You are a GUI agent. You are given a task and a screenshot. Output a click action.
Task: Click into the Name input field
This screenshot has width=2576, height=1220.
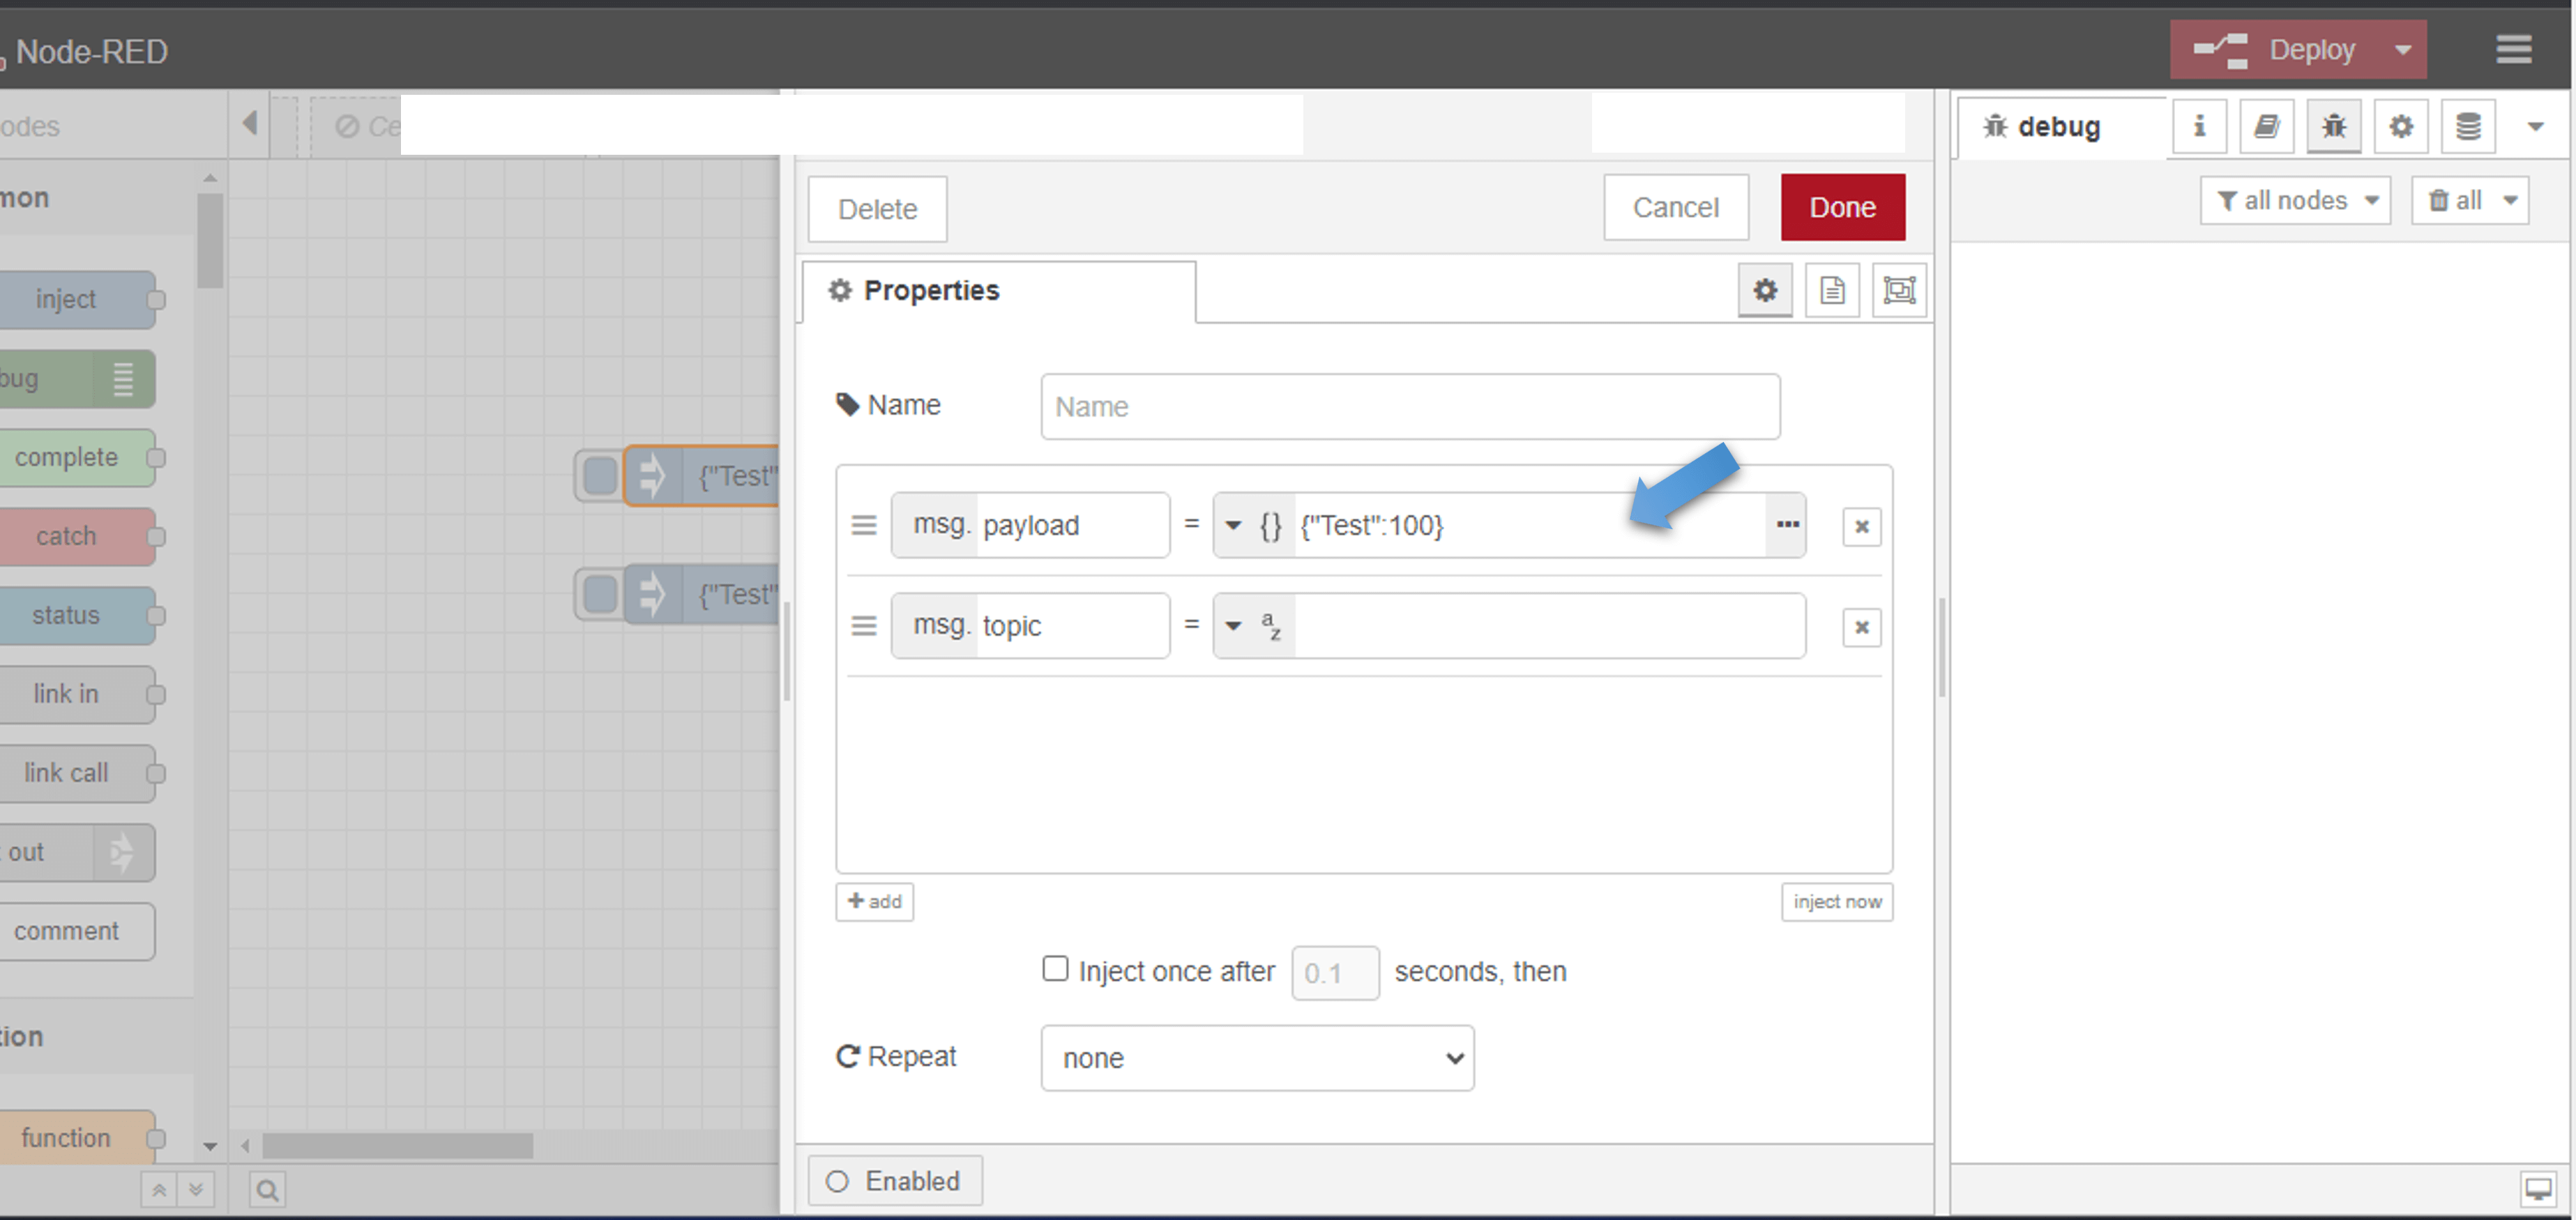pyautogui.click(x=1409, y=407)
